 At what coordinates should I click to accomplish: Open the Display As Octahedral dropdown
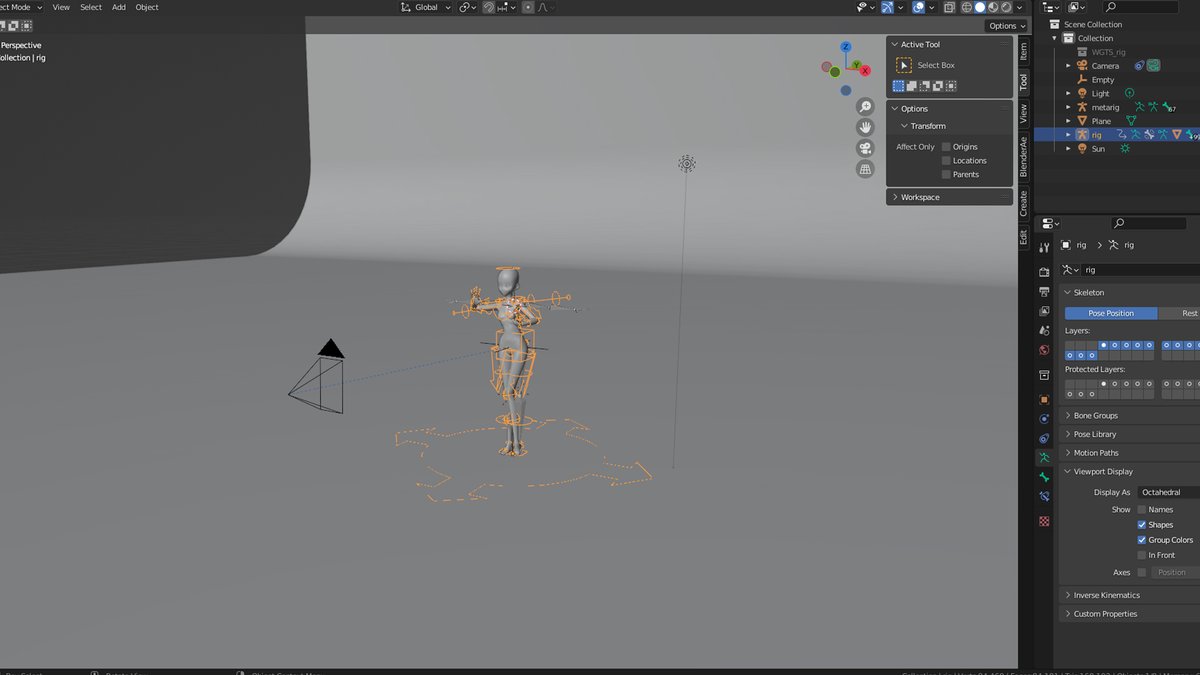[1168, 492]
